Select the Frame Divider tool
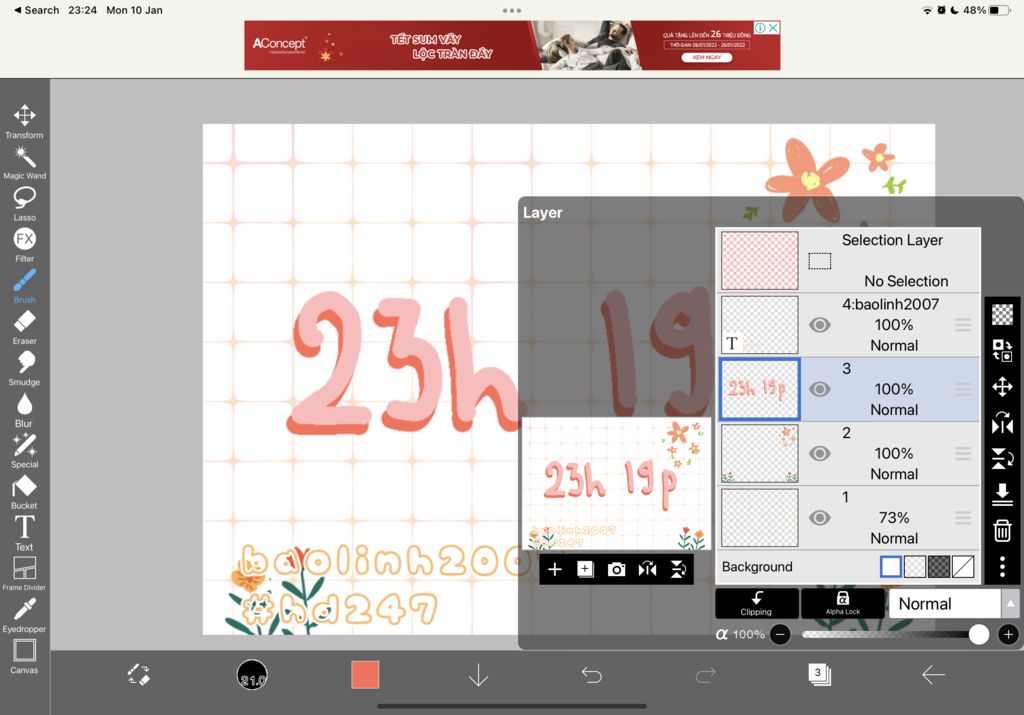 (24, 574)
